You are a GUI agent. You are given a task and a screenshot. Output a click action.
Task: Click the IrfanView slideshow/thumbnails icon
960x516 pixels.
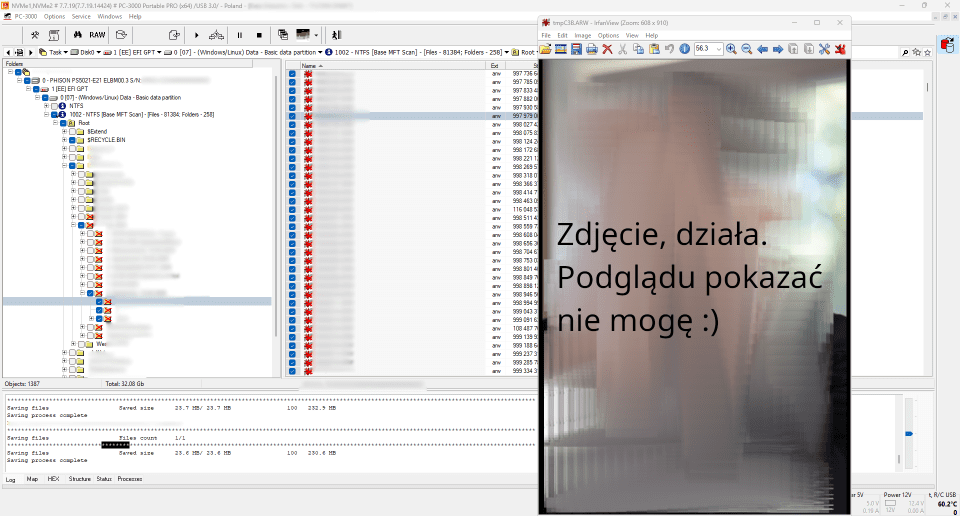[x=560, y=49]
